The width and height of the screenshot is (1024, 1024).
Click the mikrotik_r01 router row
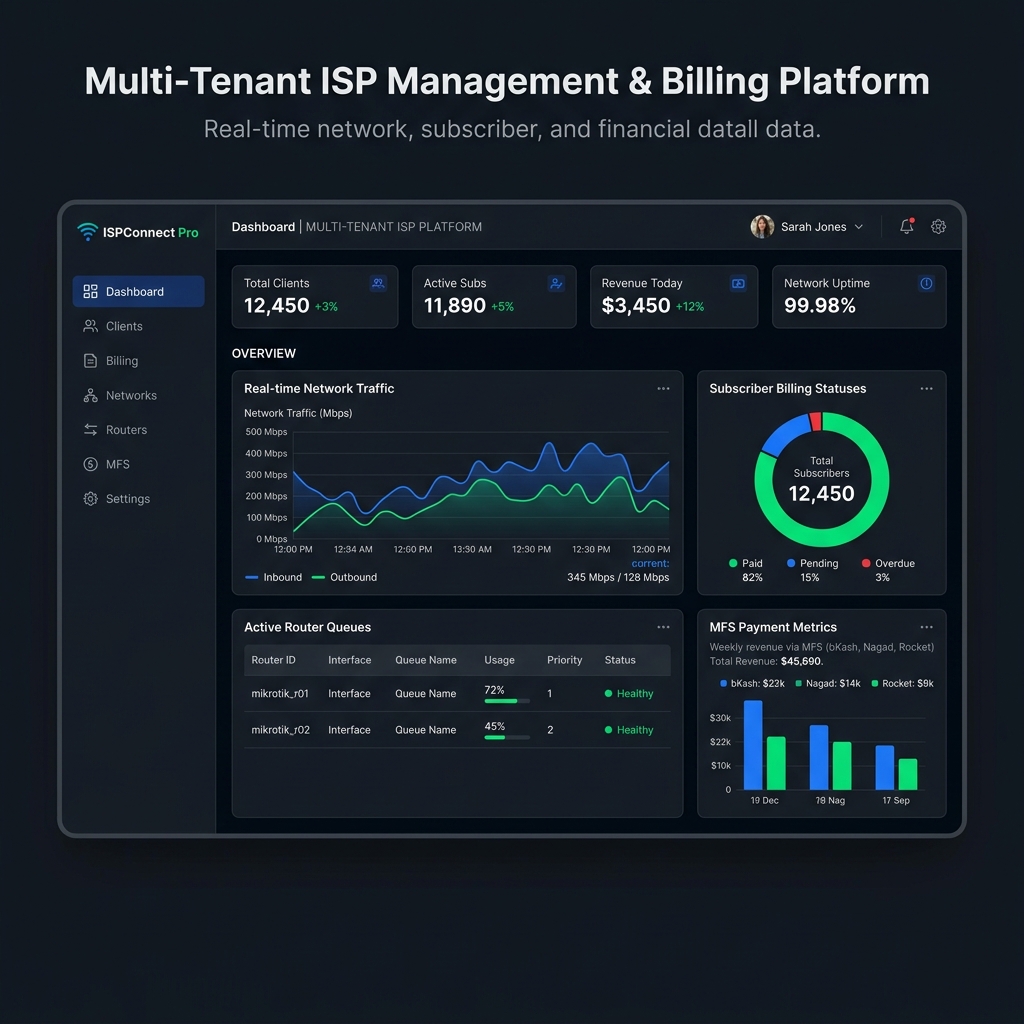(457, 694)
